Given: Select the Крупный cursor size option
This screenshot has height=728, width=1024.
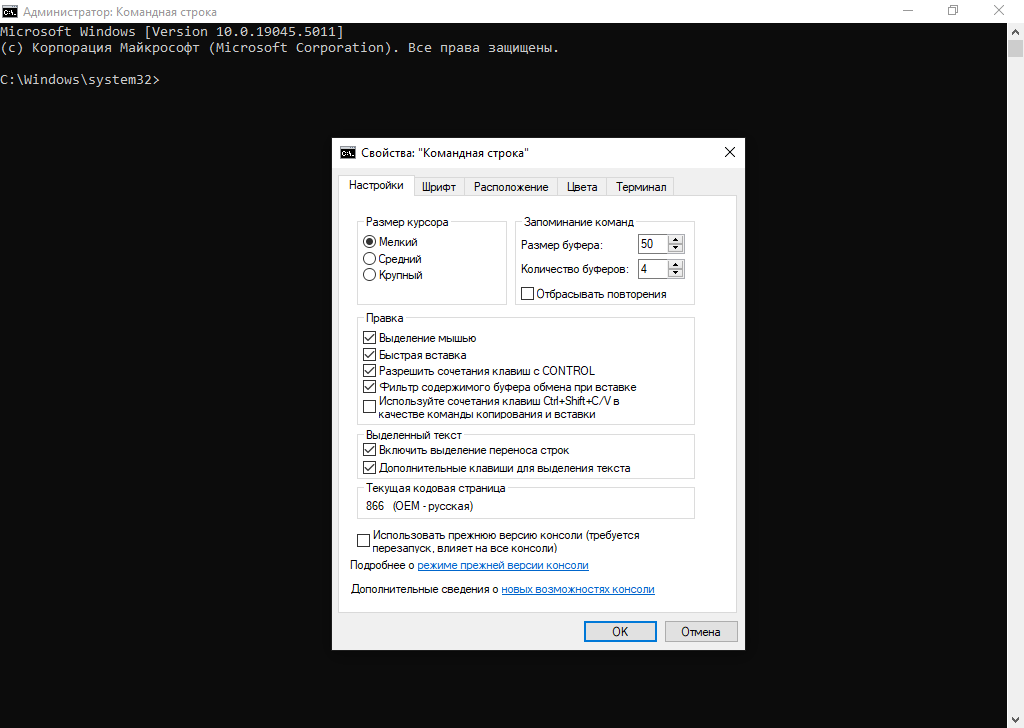Looking at the screenshot, I should 370,275.
